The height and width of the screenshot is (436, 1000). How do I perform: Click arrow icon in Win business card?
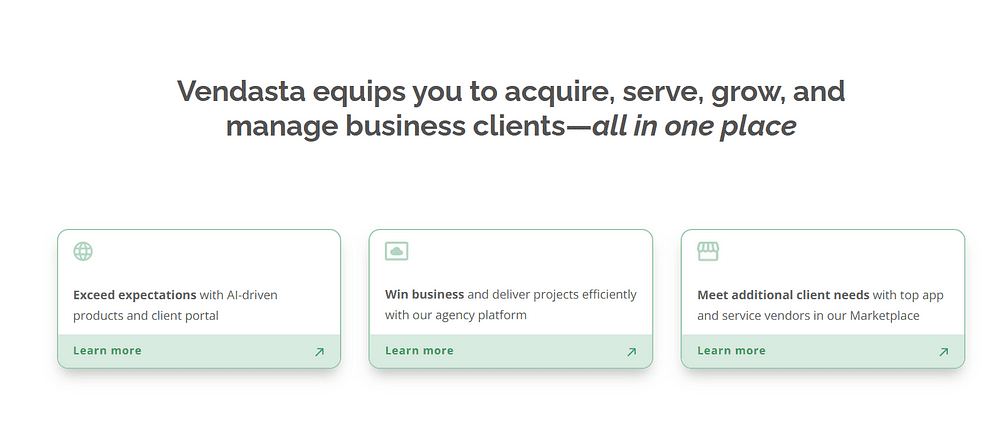point(631,351)
